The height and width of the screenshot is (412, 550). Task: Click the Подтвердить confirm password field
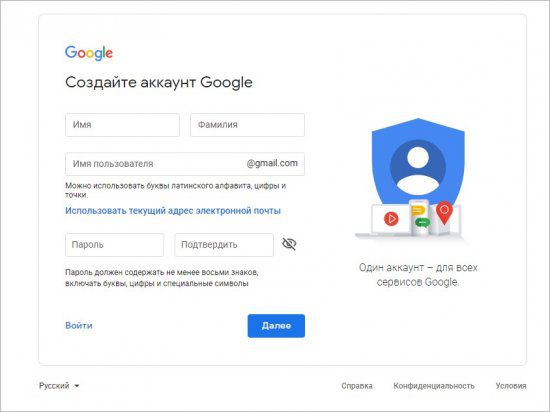tap(224, 245)
